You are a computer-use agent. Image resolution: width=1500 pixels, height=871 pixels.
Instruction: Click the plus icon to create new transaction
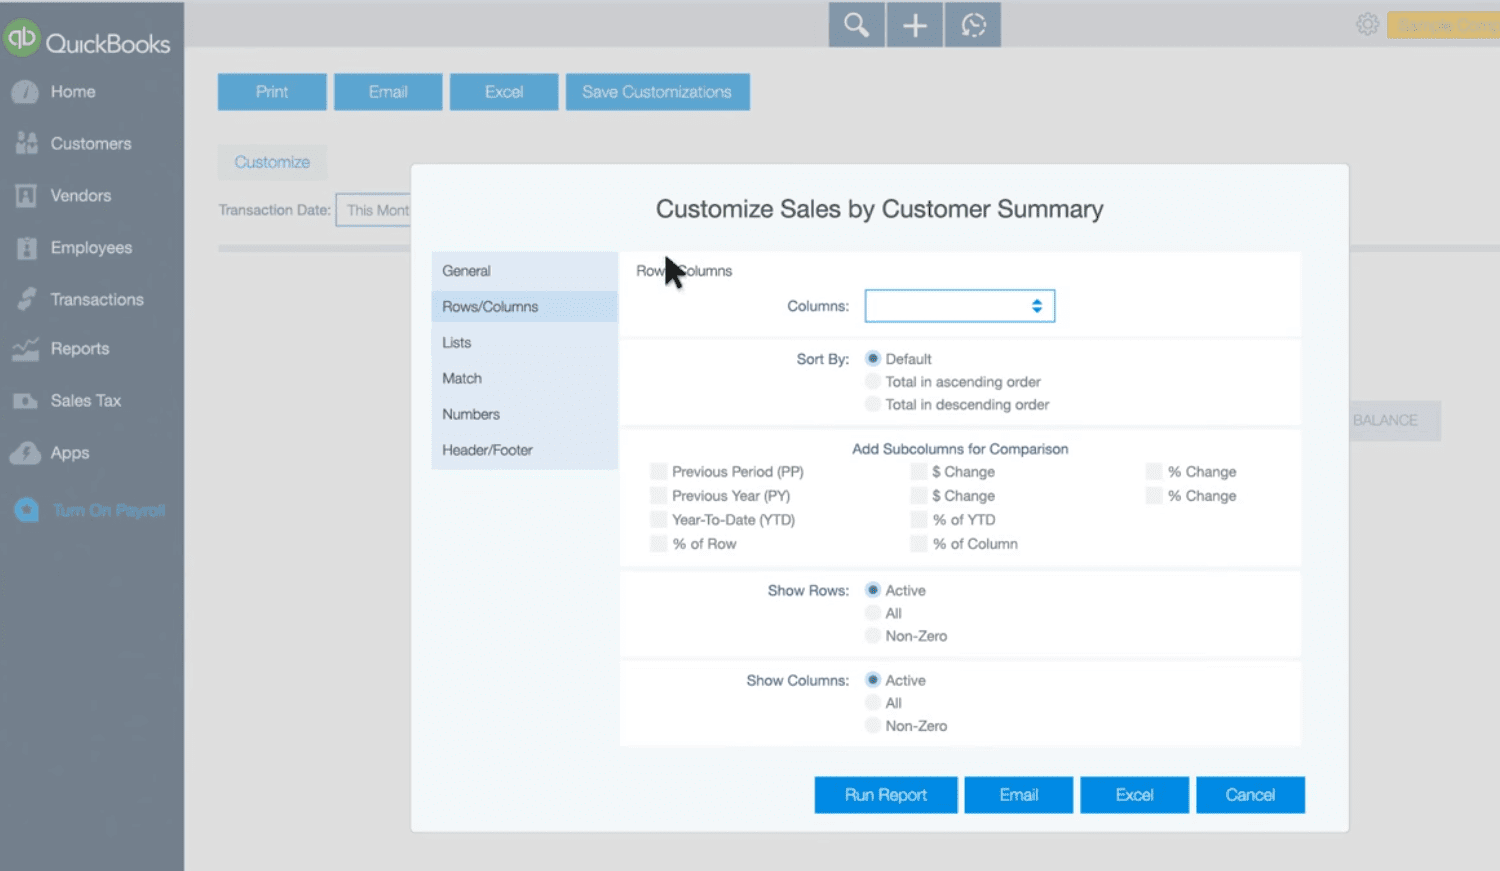click(914, 24)
